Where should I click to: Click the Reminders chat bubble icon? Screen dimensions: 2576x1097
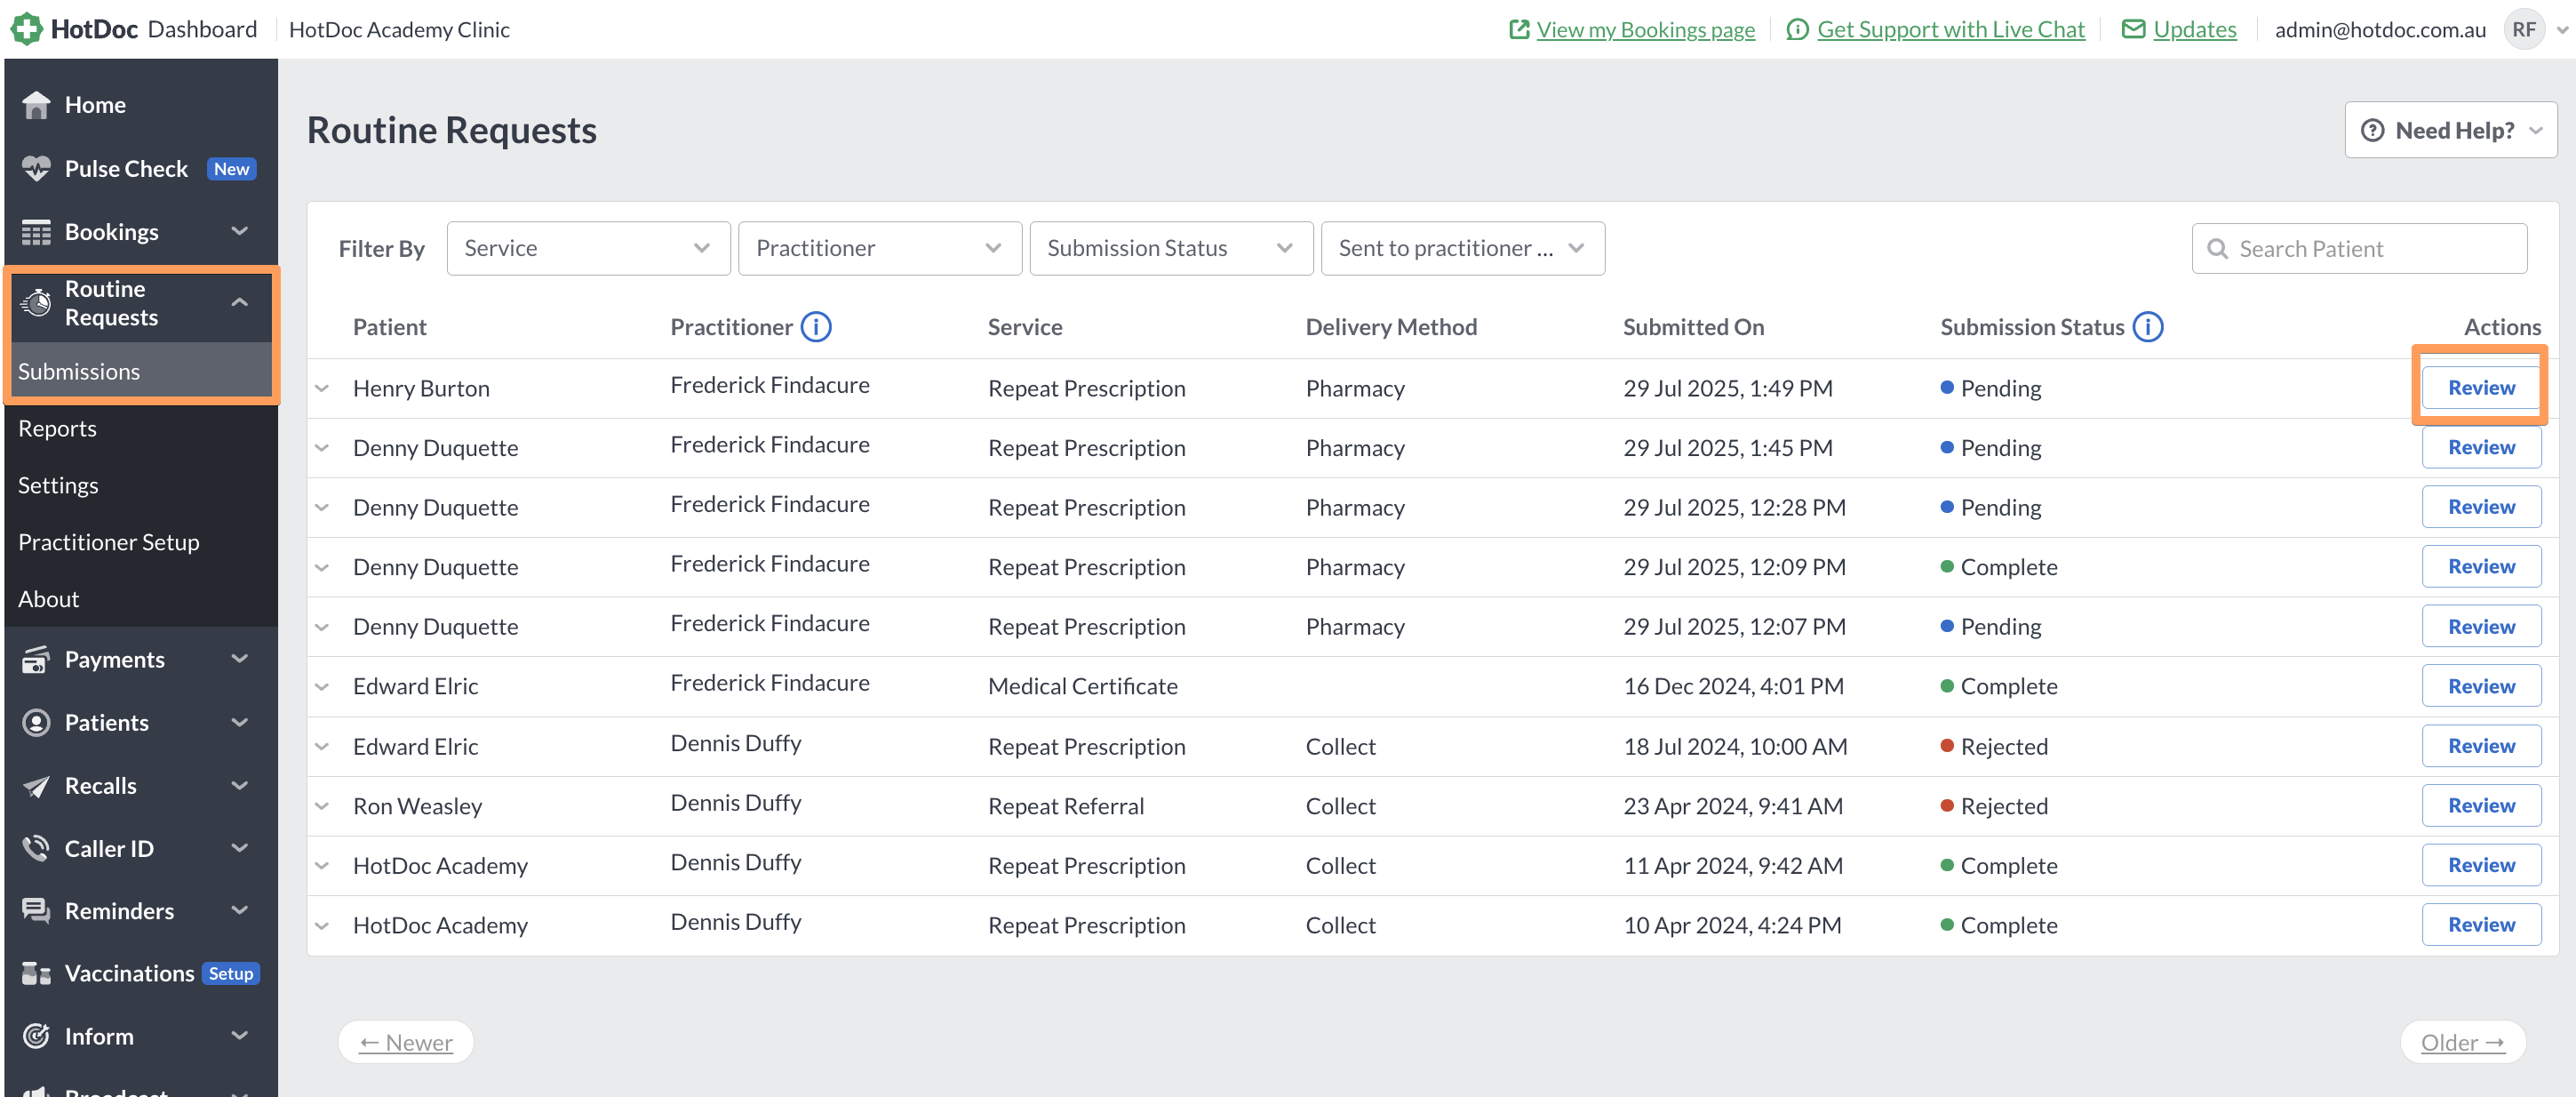click(x=36, y=911)
